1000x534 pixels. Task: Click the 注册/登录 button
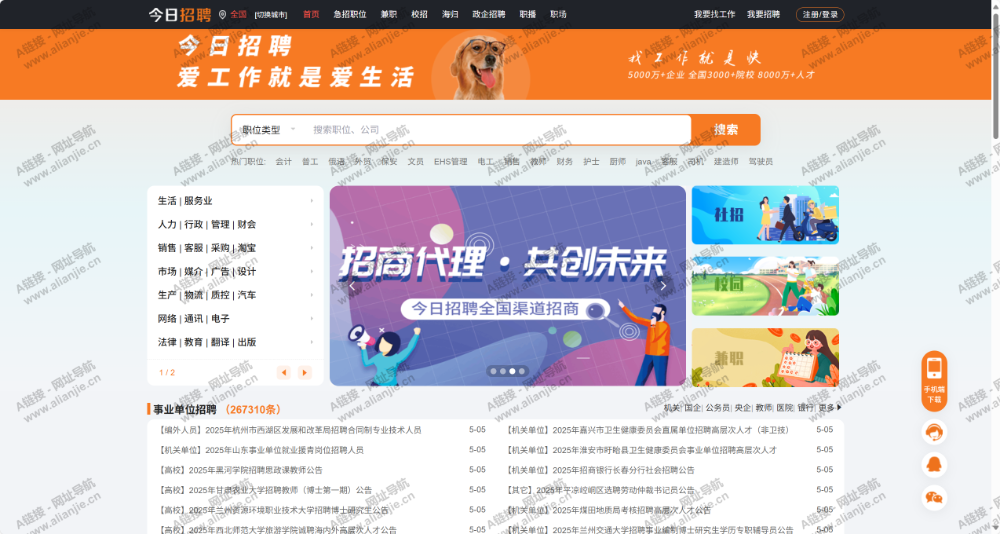pyautogui.click(x=820, y=14)
